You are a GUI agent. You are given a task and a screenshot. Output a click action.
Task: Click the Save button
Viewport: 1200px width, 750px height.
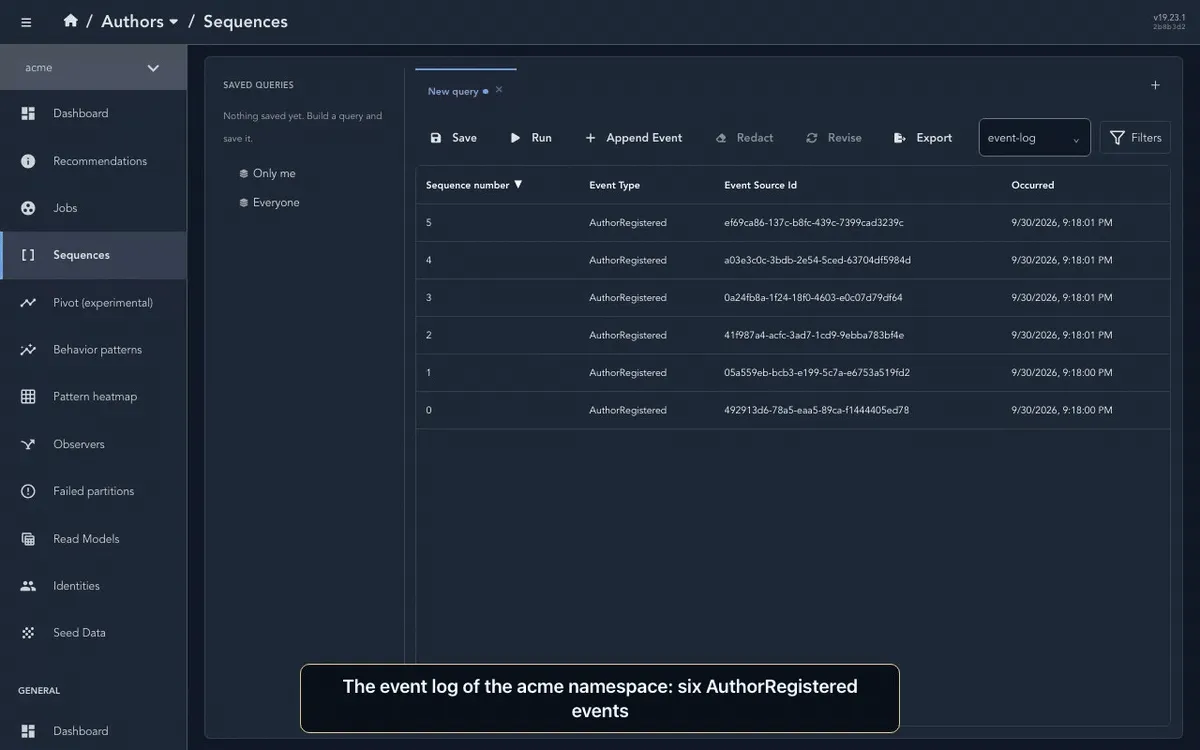(x=453, y=138)
